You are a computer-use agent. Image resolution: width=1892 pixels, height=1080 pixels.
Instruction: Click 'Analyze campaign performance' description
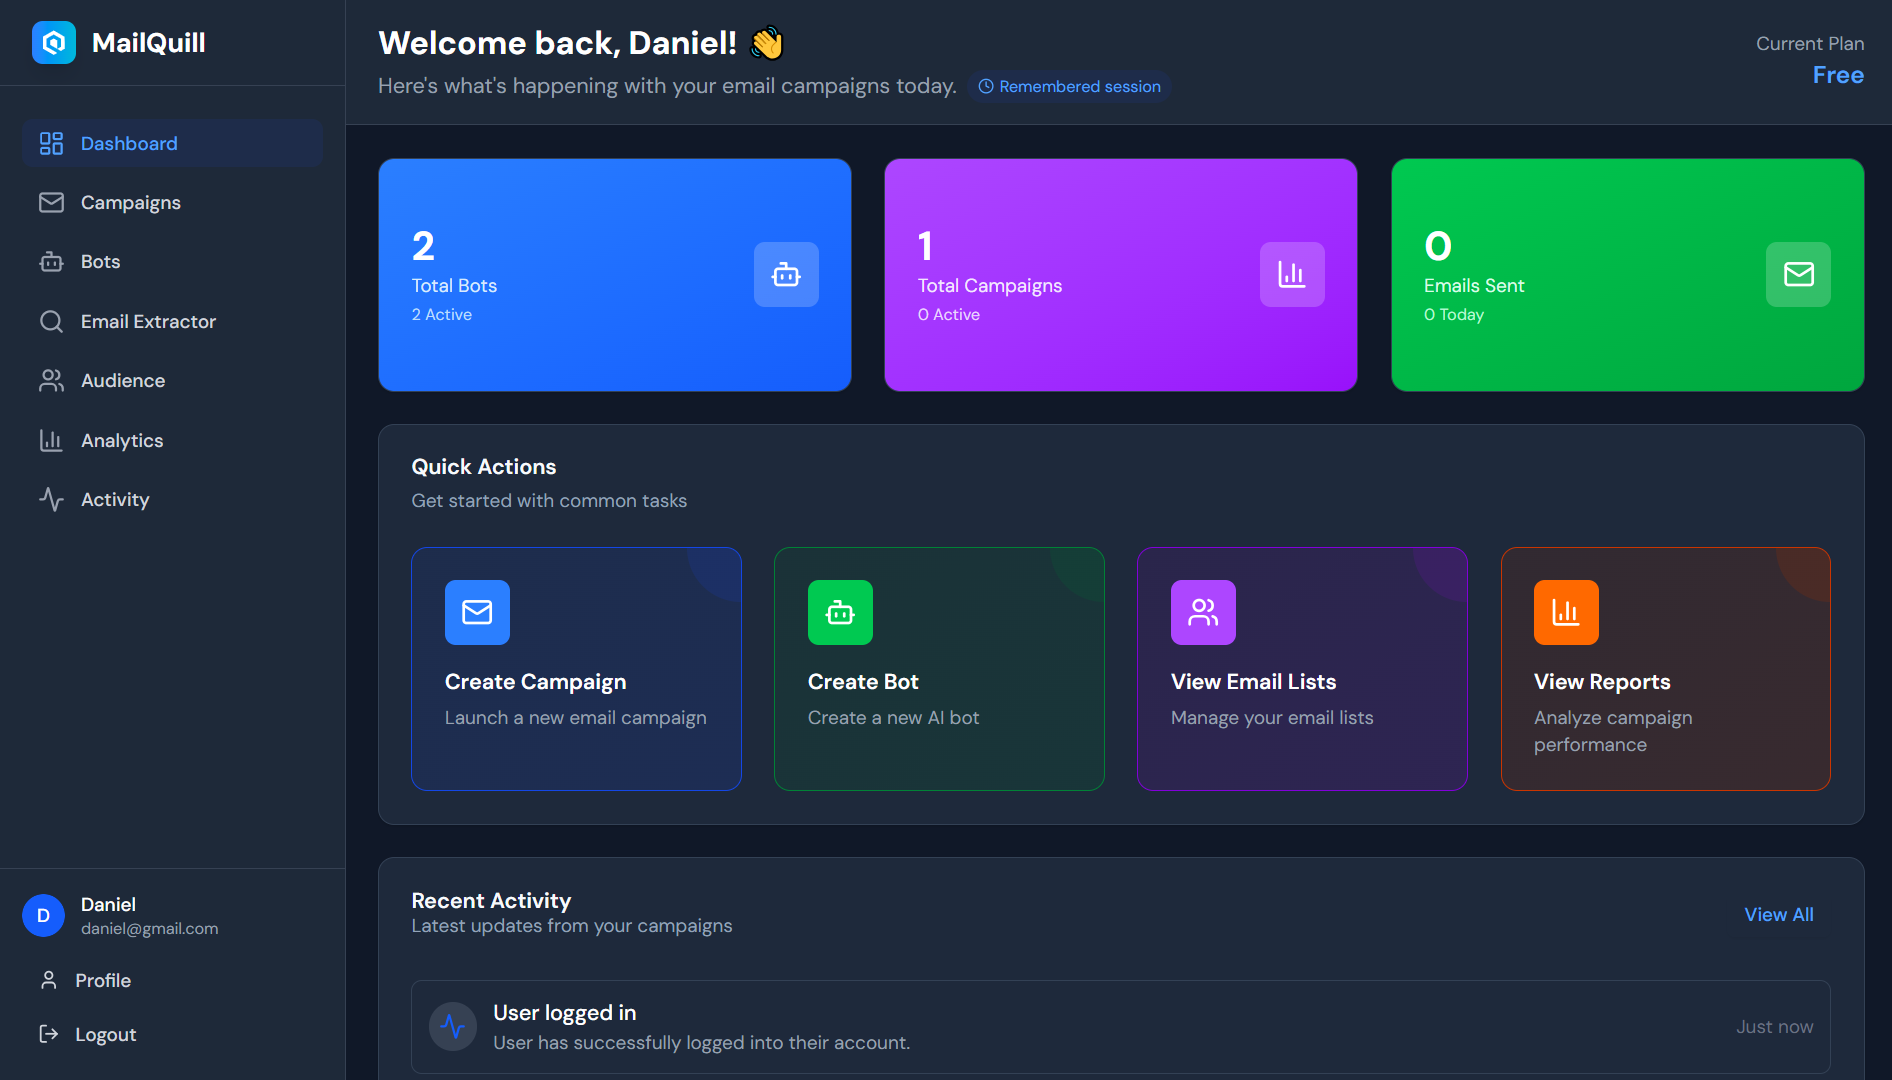1613,731
